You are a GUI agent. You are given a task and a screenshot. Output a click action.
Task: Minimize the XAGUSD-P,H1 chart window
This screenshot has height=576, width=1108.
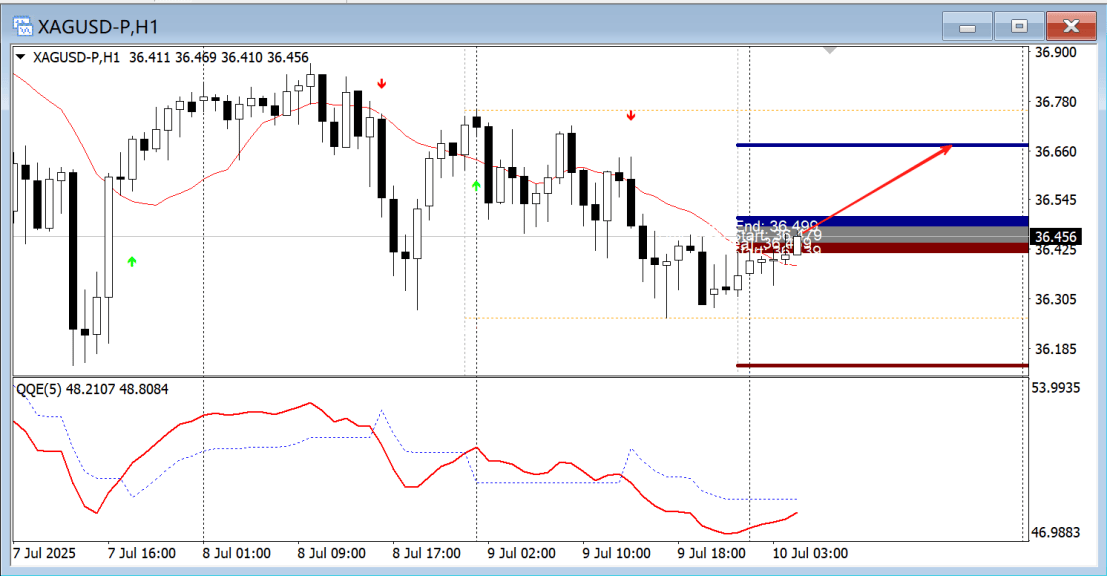pyautogui.click(x=967, y=26)
